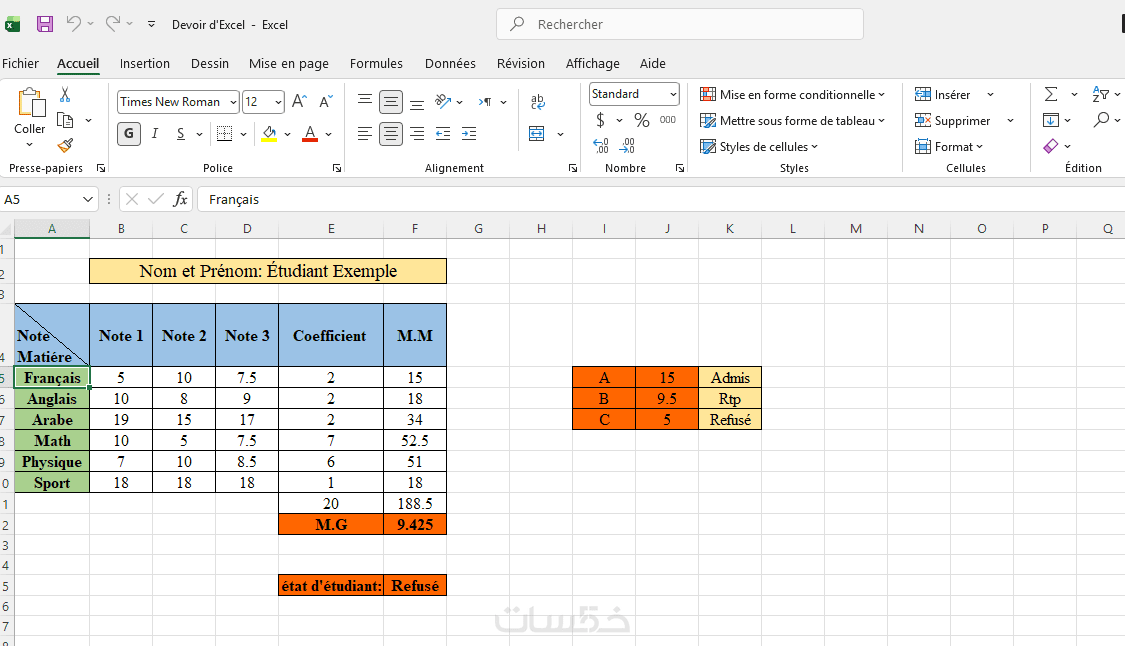1125x646 pixels.
Task: Select the format painter brush
Action: [x=65, y=146]
